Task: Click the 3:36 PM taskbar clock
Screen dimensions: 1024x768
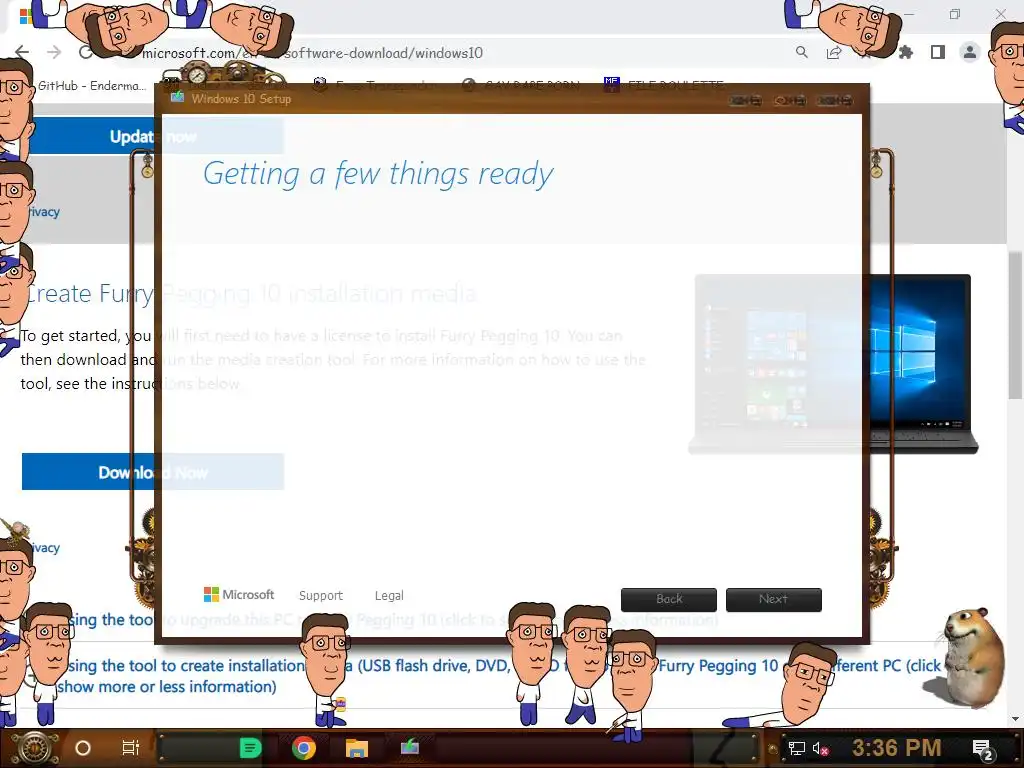Action: [896, 748]
